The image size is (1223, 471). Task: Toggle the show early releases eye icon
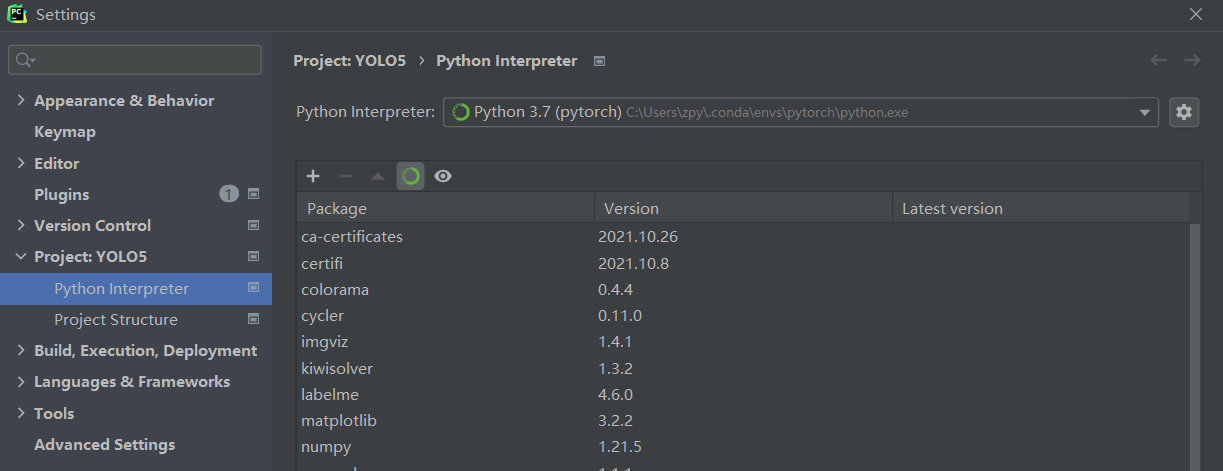pyautogui.click(x=443, y=176)
